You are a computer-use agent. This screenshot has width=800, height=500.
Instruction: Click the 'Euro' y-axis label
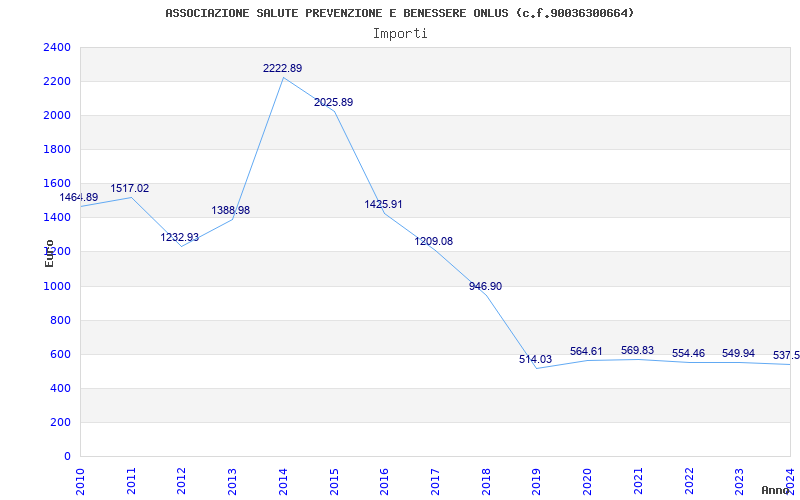49,253
